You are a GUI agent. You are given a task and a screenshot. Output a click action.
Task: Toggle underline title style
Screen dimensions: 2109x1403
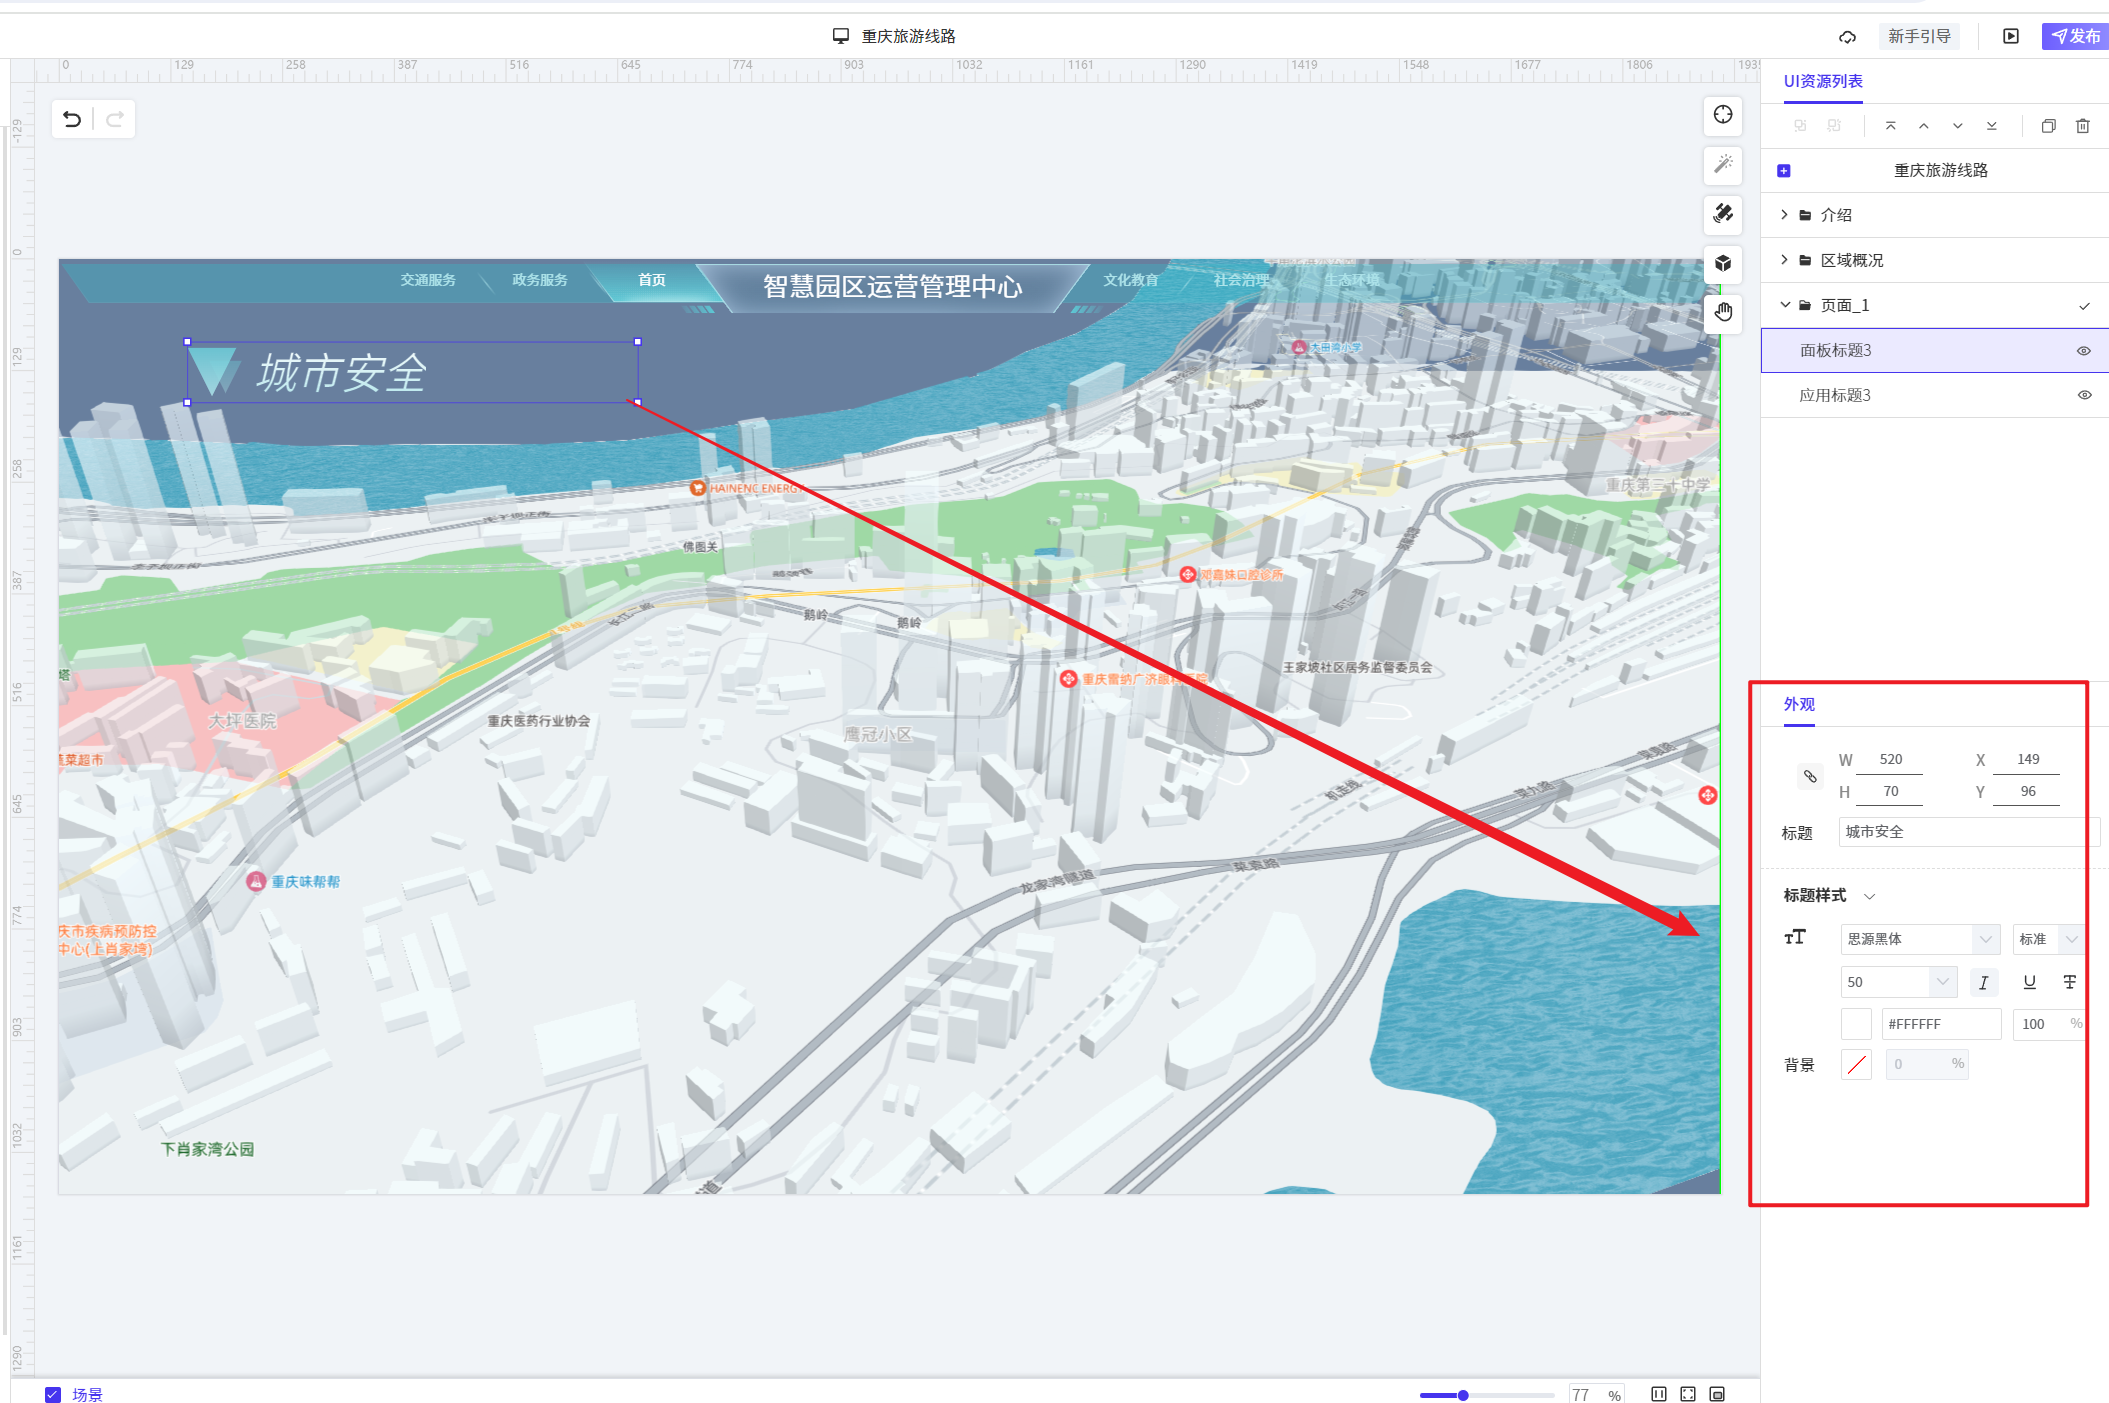[x=2029, y=982]
